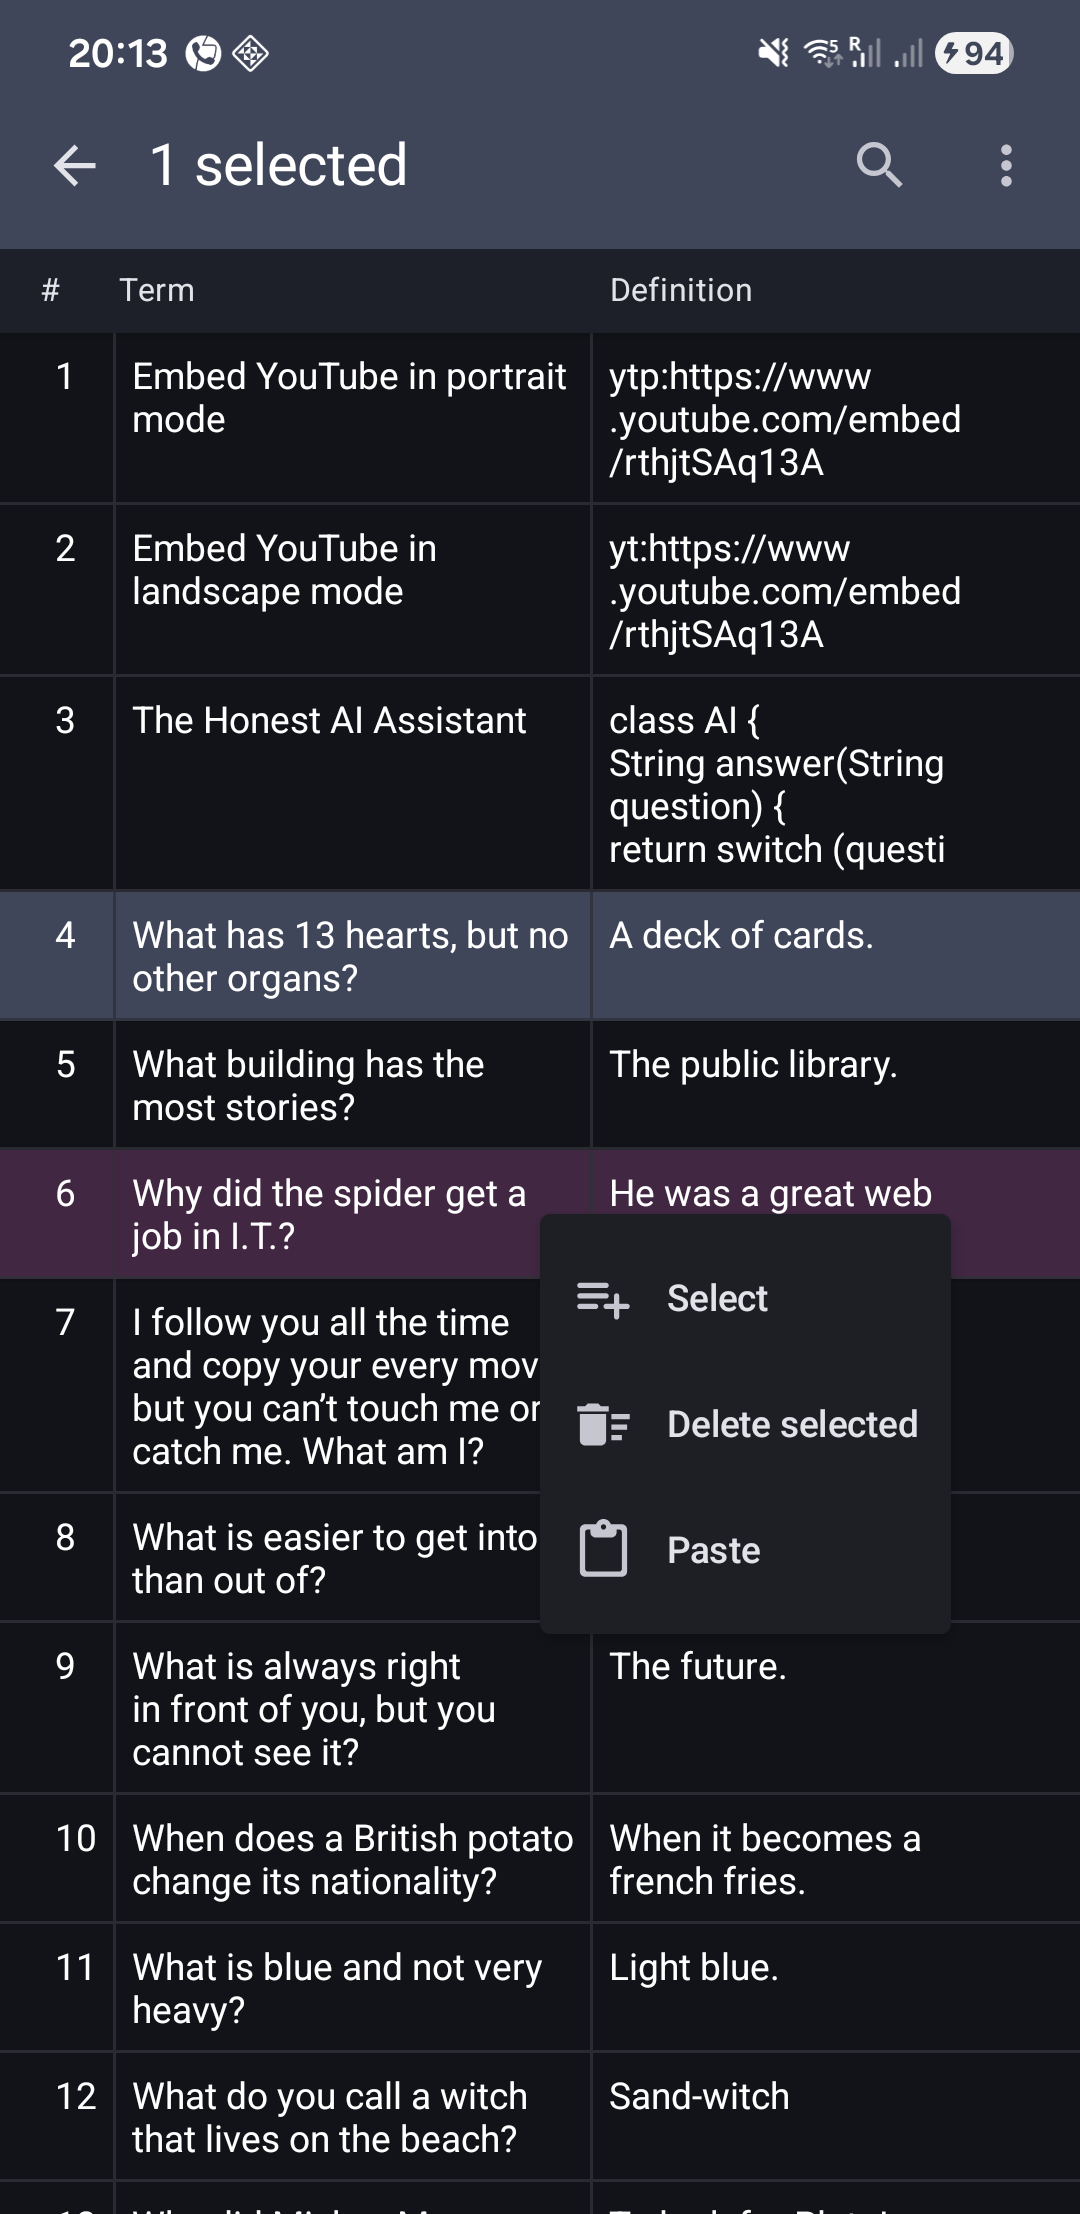Tap the British potato question row
This screenshot has height=2214, width=1080.
352,1859
